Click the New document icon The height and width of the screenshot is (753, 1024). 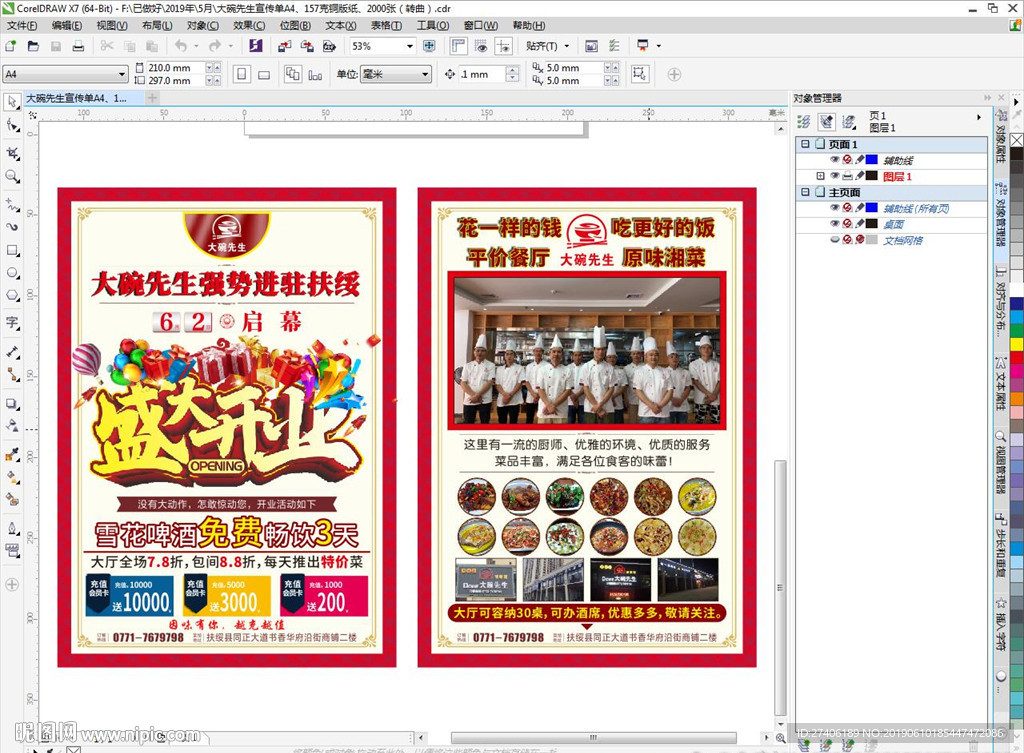[x=10, y=46]
